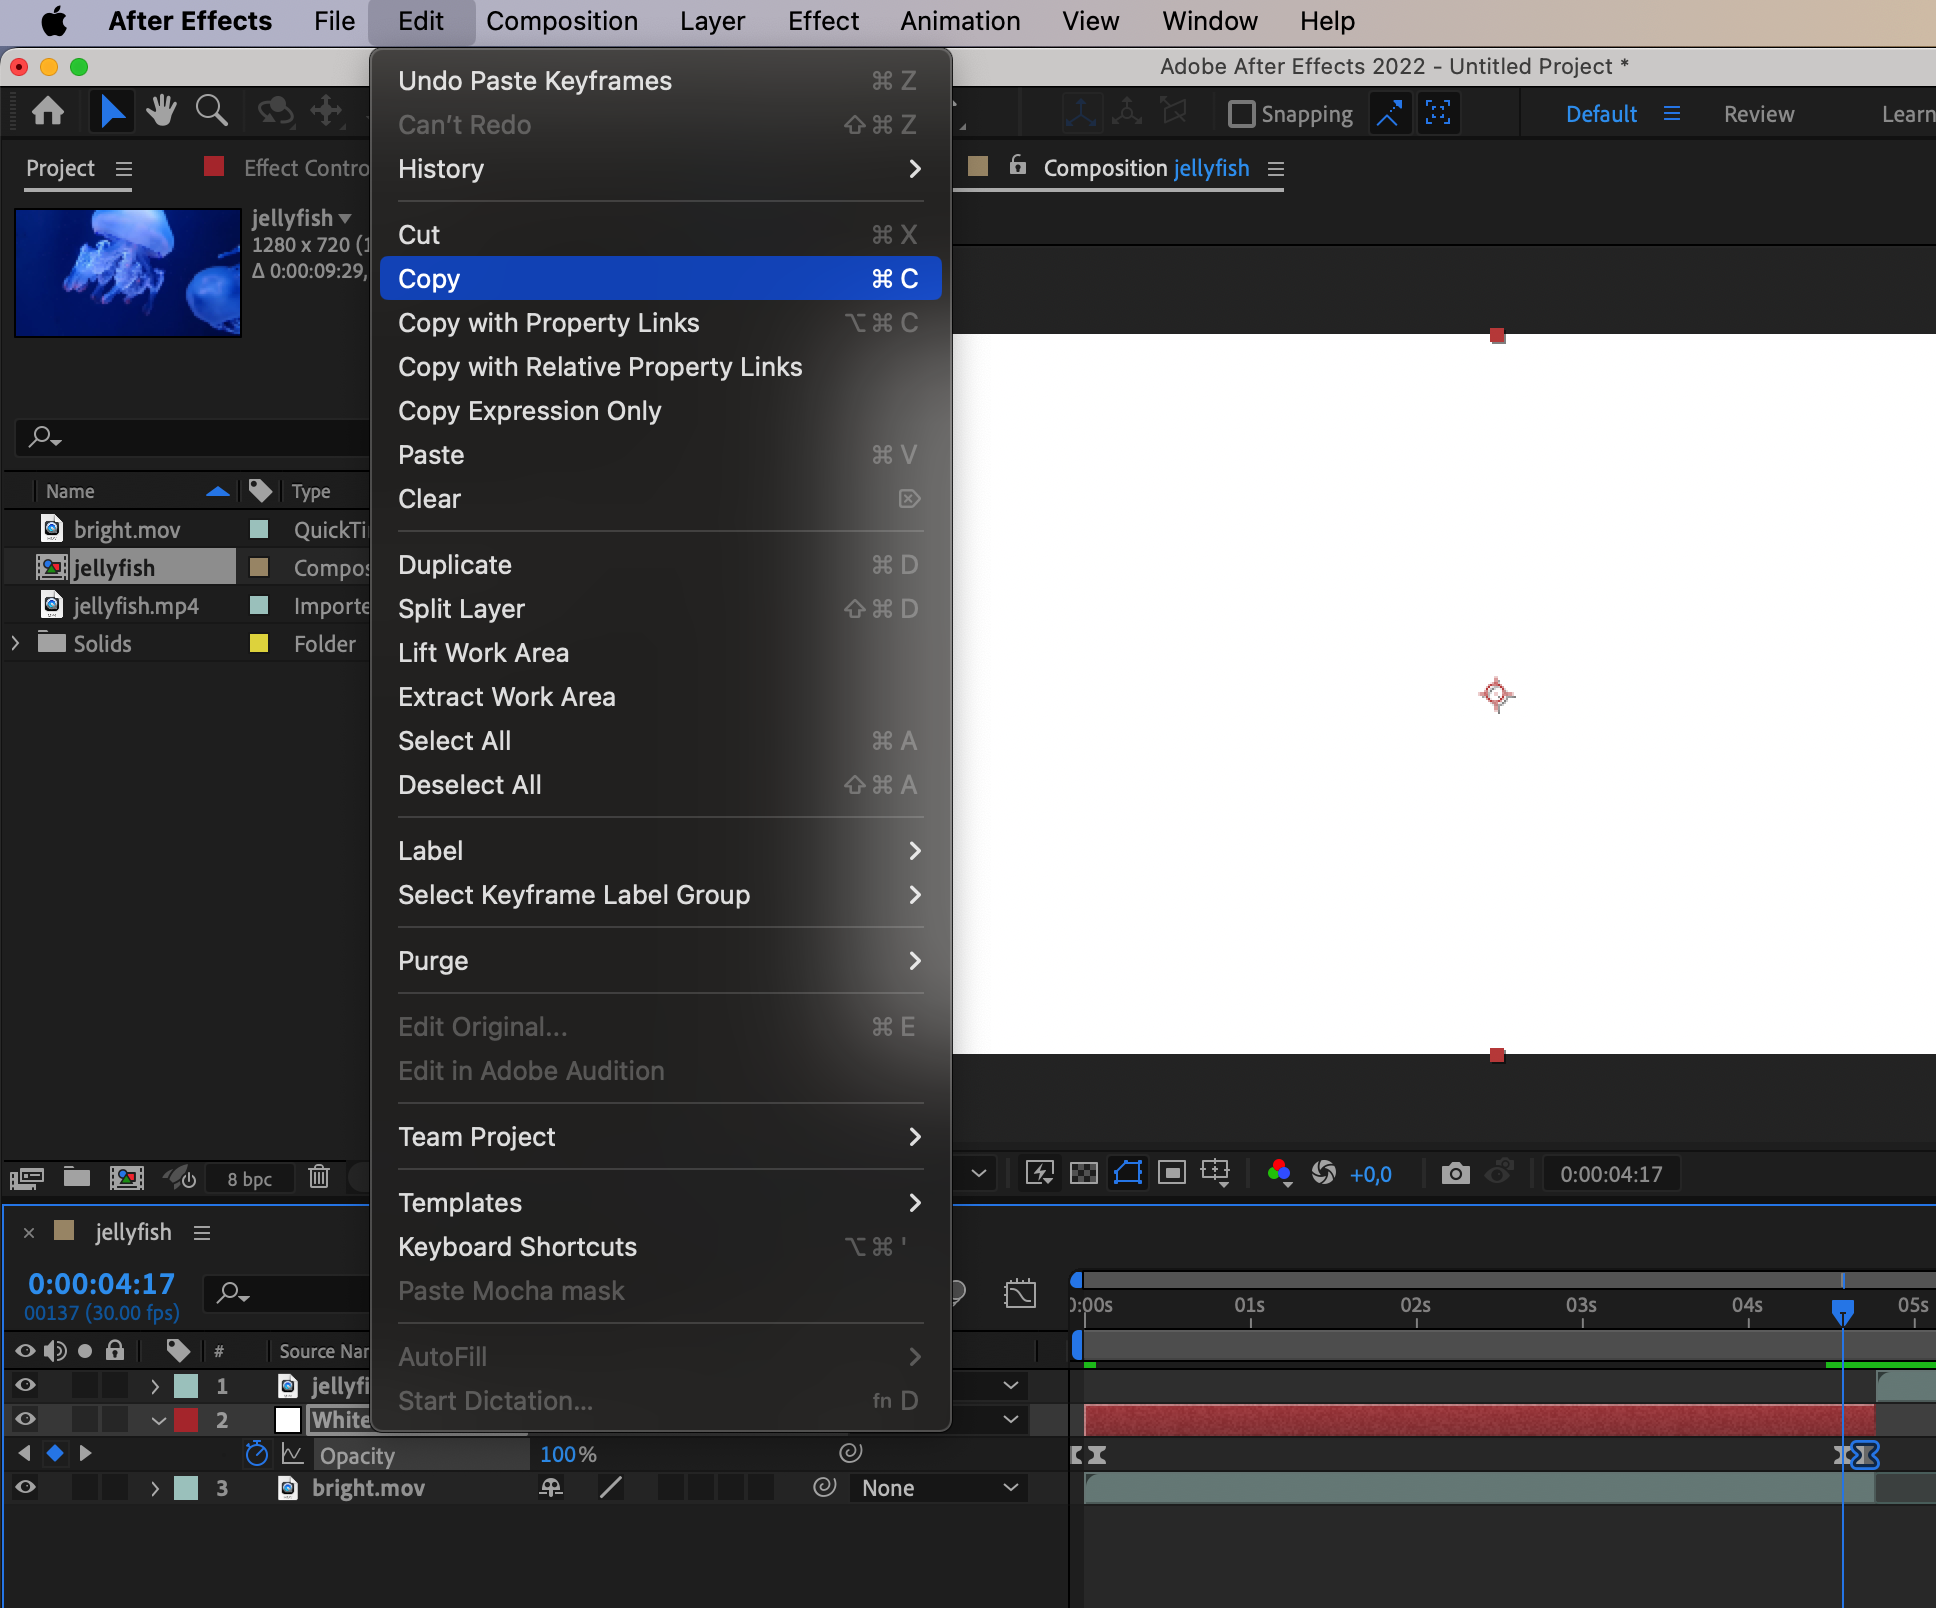
Task: Click Opacity stopwatch icon
Action: coord(257,1454)
